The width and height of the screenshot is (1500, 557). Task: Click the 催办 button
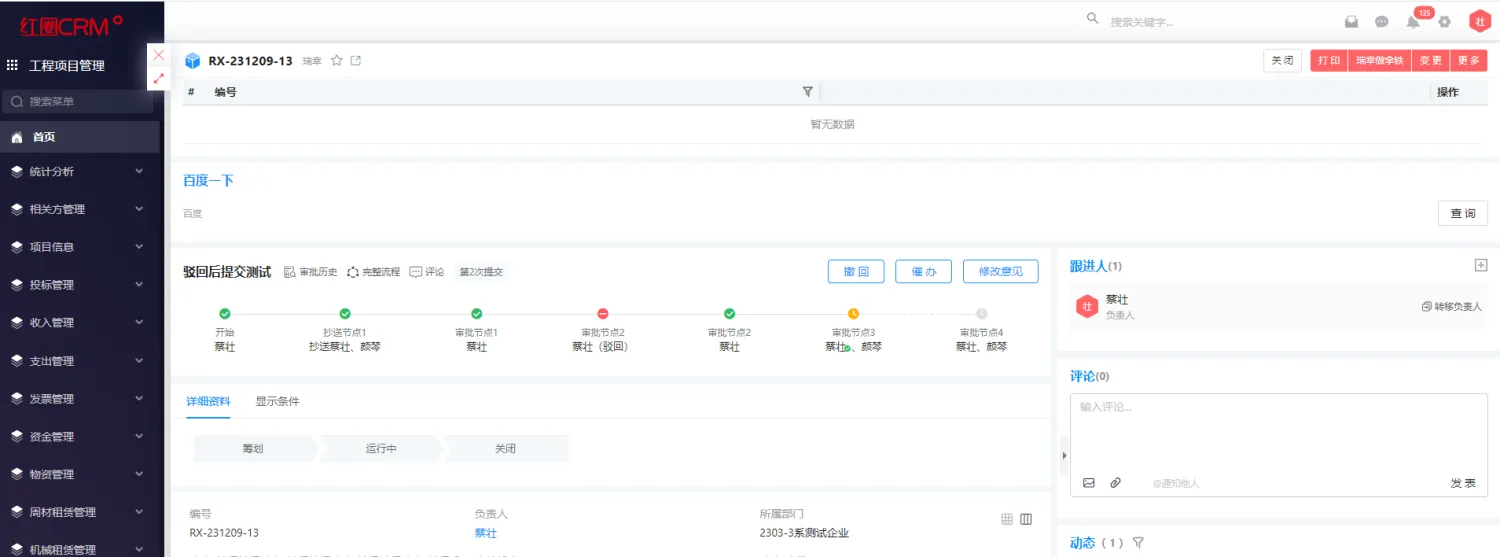[923, 271]
